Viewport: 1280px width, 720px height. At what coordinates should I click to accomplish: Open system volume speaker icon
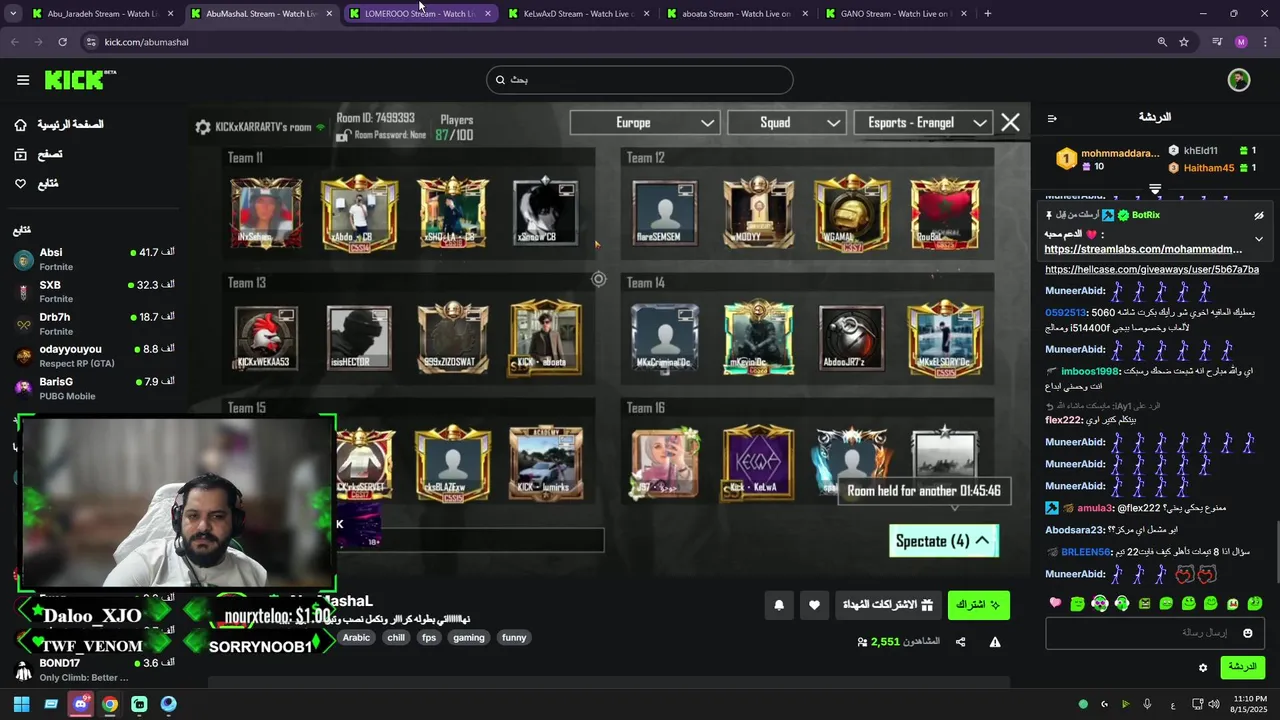(1213, 704)
